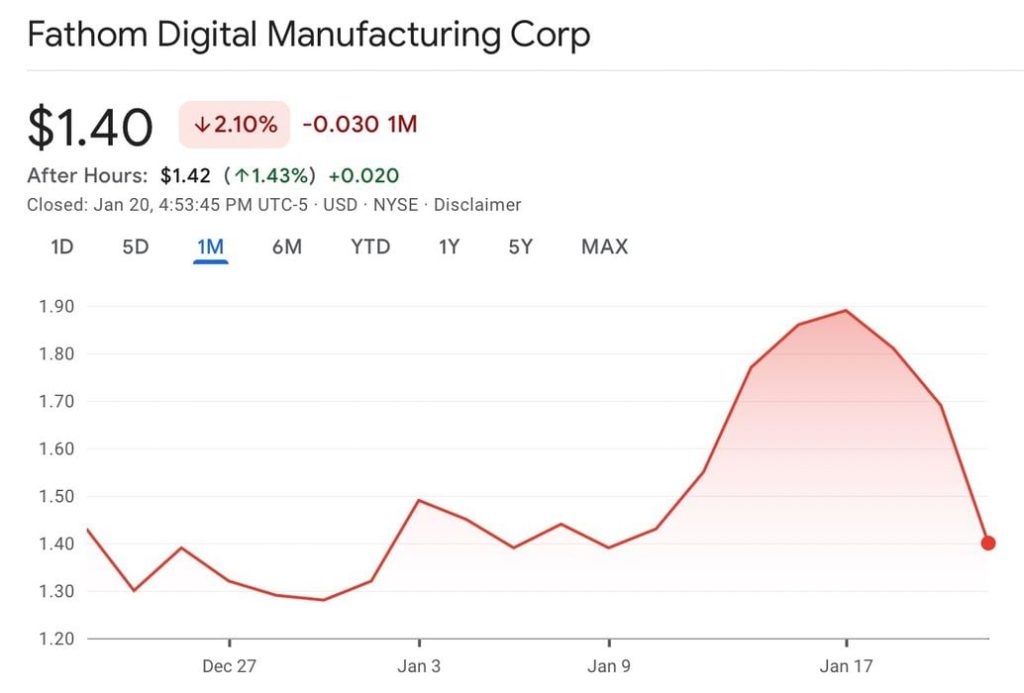Show MAX price history

tap(604, 246)
